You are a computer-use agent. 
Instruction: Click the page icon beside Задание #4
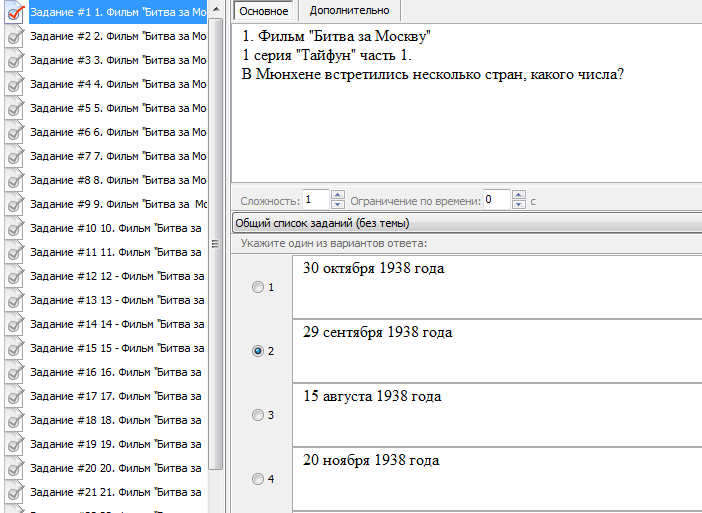point(14,84)
